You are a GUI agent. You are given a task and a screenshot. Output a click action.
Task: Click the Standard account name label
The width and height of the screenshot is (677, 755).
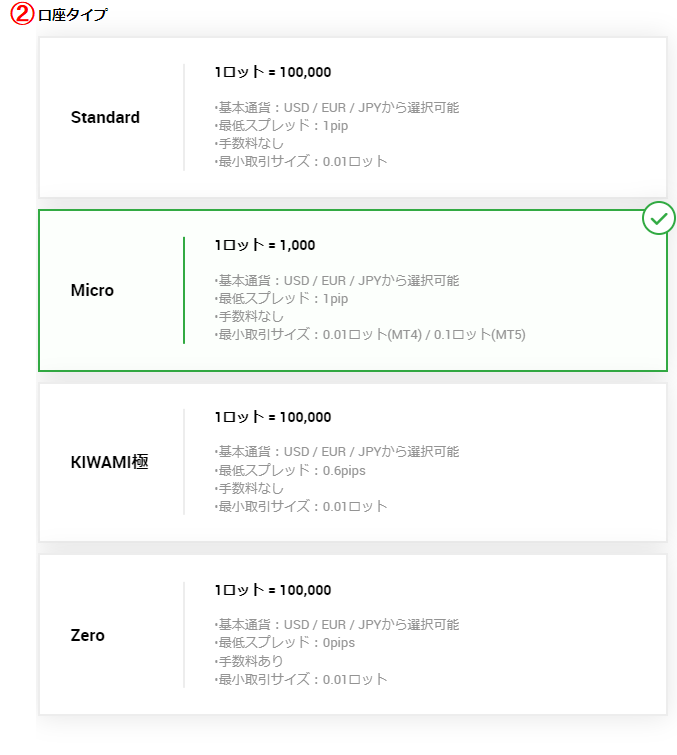tap(105, 117)
